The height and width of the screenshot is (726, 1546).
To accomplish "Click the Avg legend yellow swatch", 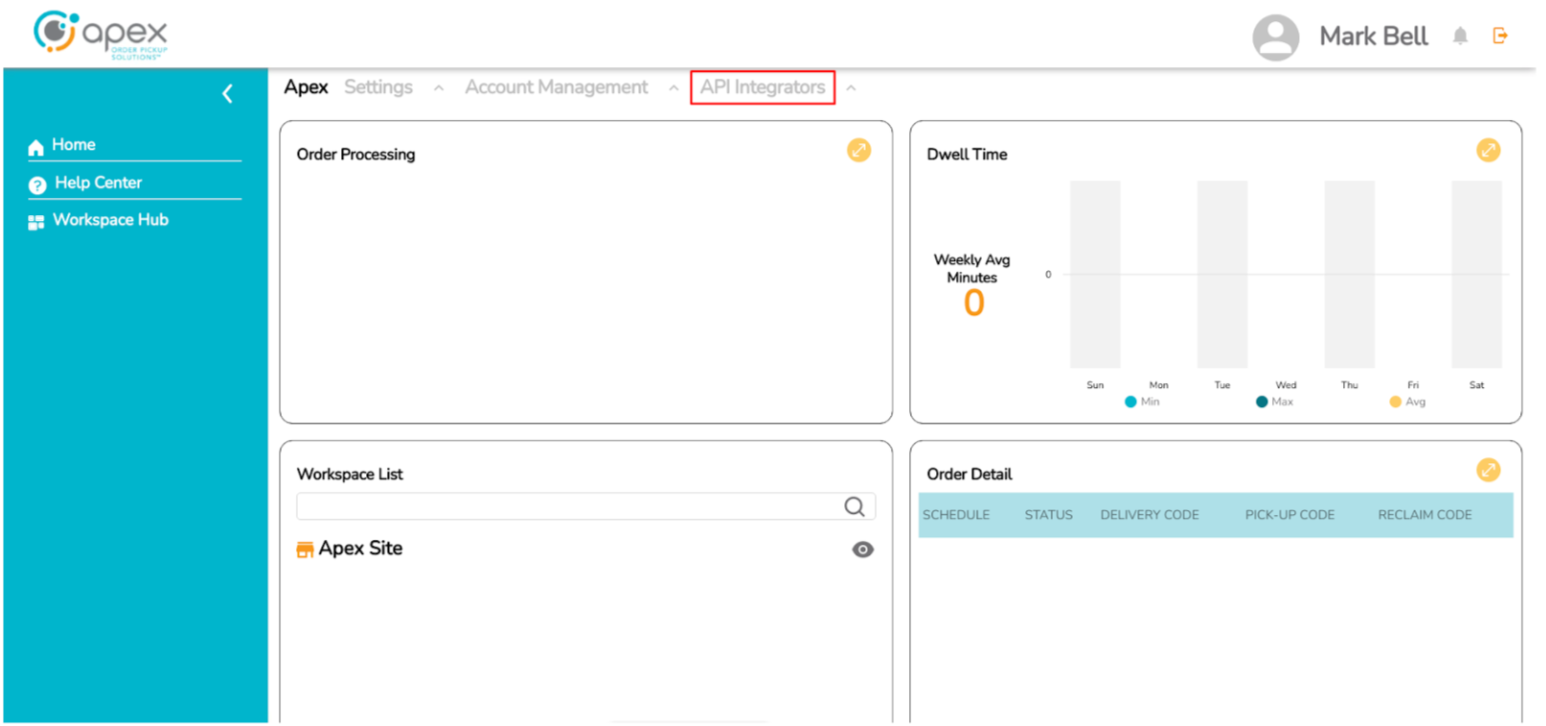I will pyautogui.click(x=1395, y=402).
